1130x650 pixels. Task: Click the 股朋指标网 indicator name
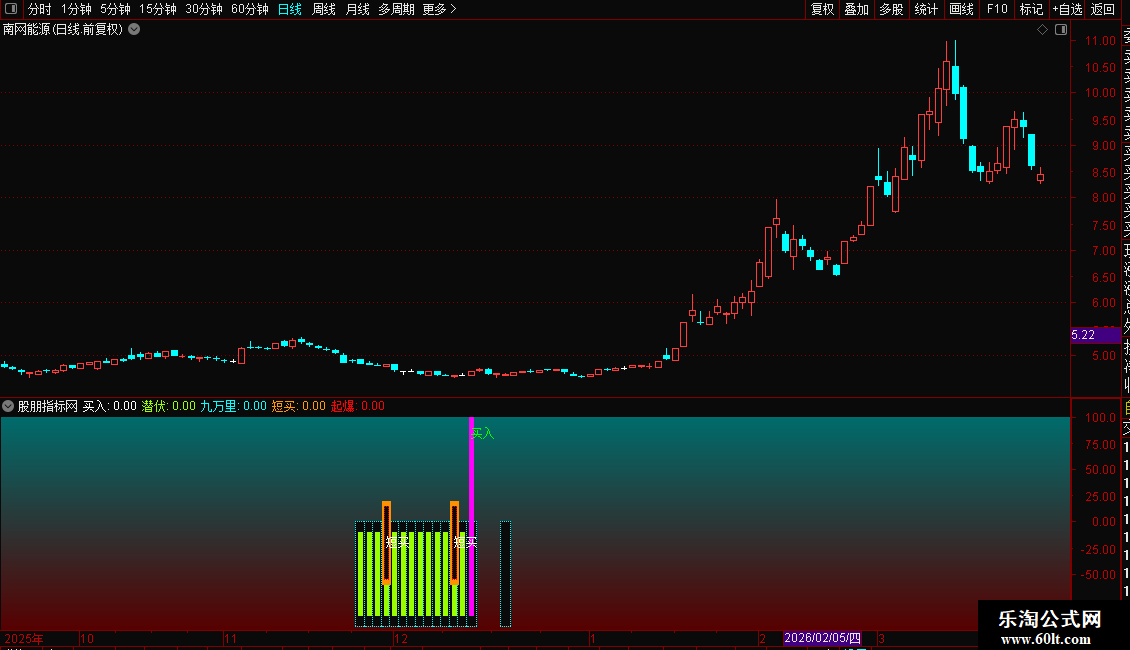coord(48,406)
